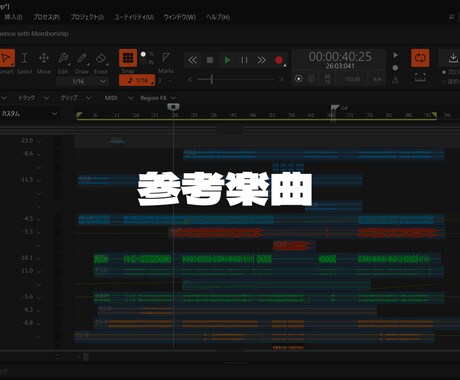Click set-loop-to-selection bracket icon
This screenshot has width=460, height=380.
coord(420,78)
